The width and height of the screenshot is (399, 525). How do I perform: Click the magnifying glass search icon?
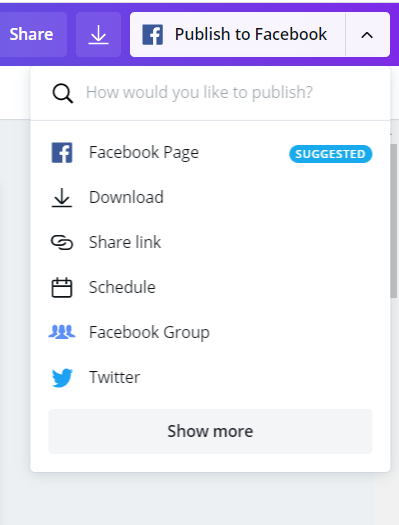(x=63, y=93)
